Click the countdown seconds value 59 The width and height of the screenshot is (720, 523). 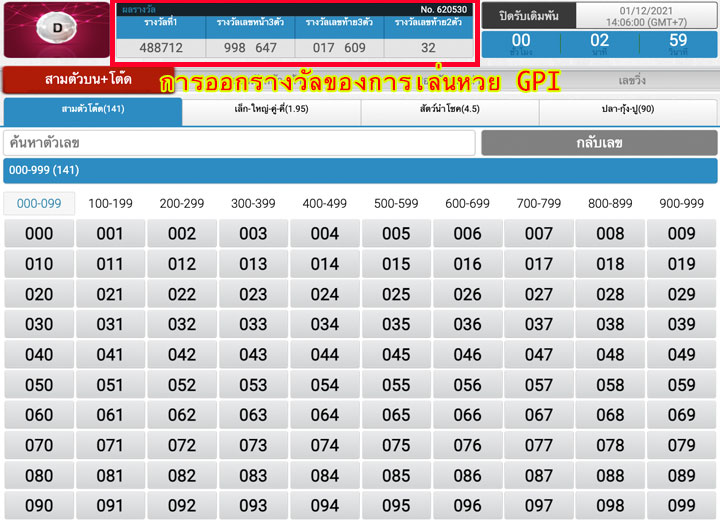[x=678, y=40]
